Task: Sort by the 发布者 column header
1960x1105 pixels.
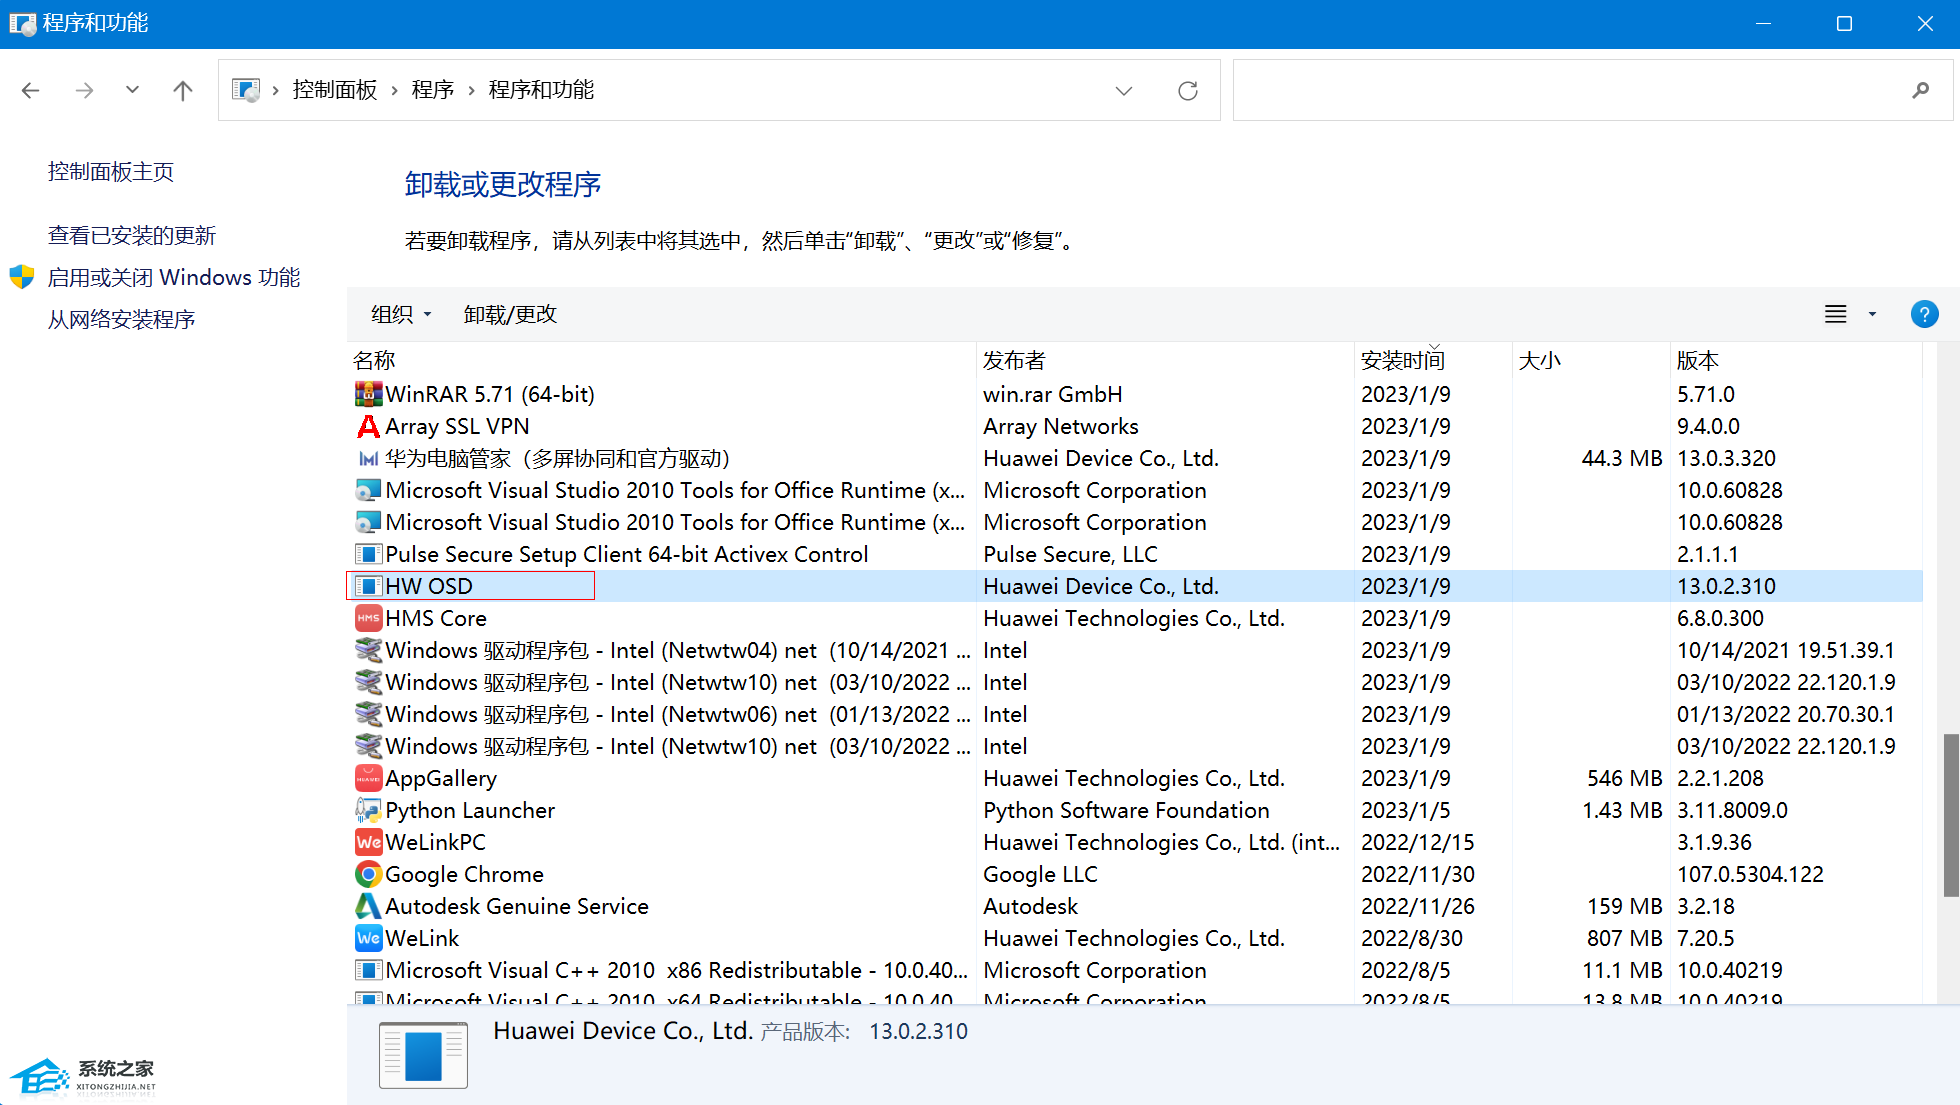Action: pos(1014,360)
